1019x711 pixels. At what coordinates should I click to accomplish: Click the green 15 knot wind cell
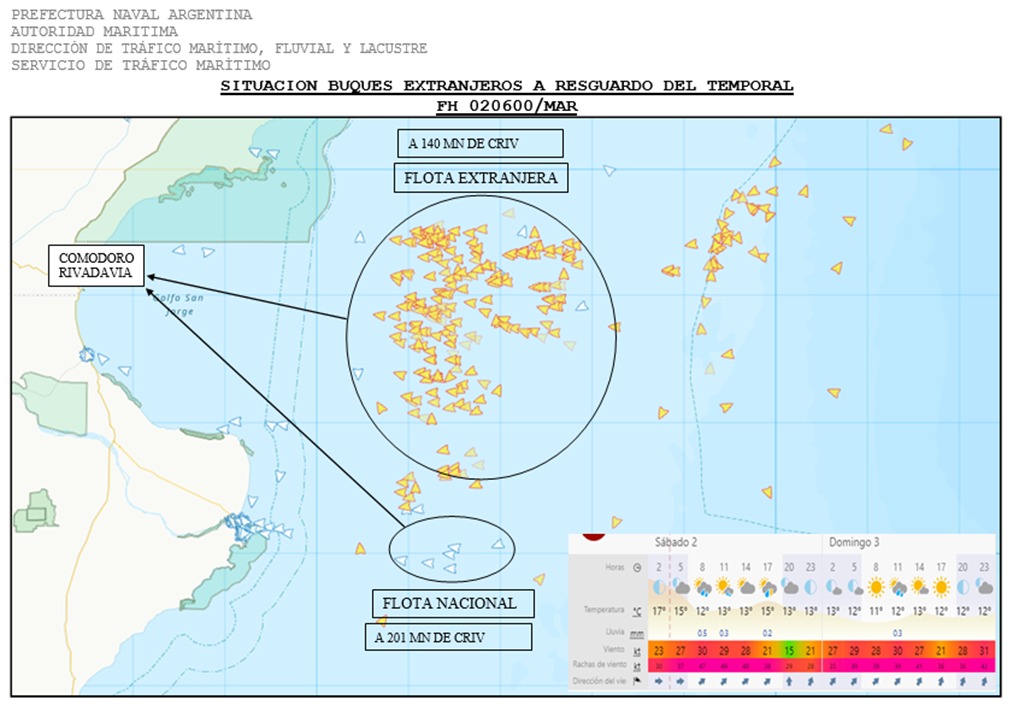(x=789, y=651)
